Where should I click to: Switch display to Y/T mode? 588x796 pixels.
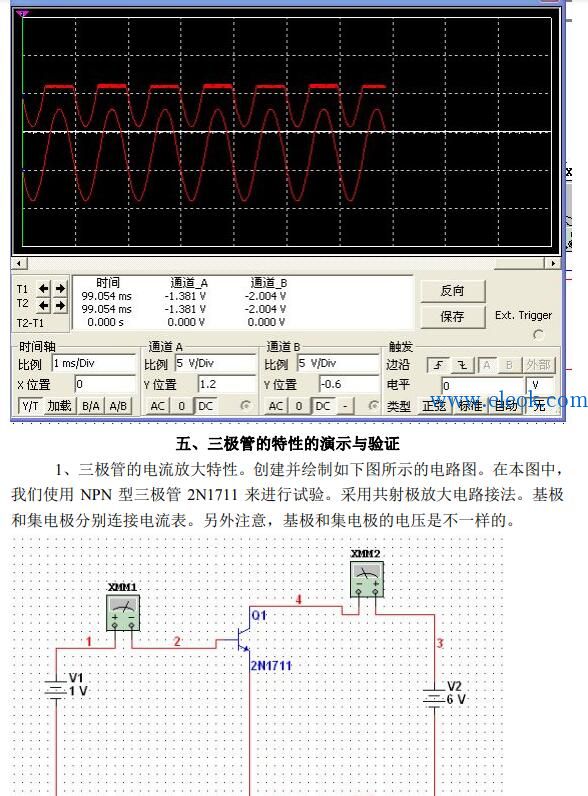click(30, 406)
